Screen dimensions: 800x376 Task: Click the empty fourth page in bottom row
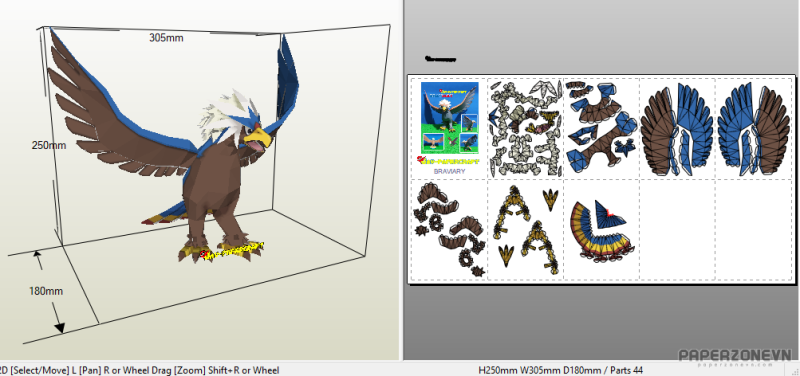tap(678, 230)
